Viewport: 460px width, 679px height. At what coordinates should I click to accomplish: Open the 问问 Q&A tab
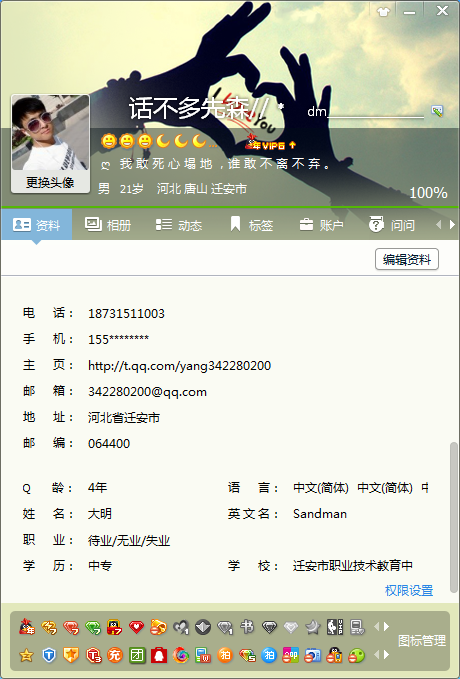coord(392,225)
